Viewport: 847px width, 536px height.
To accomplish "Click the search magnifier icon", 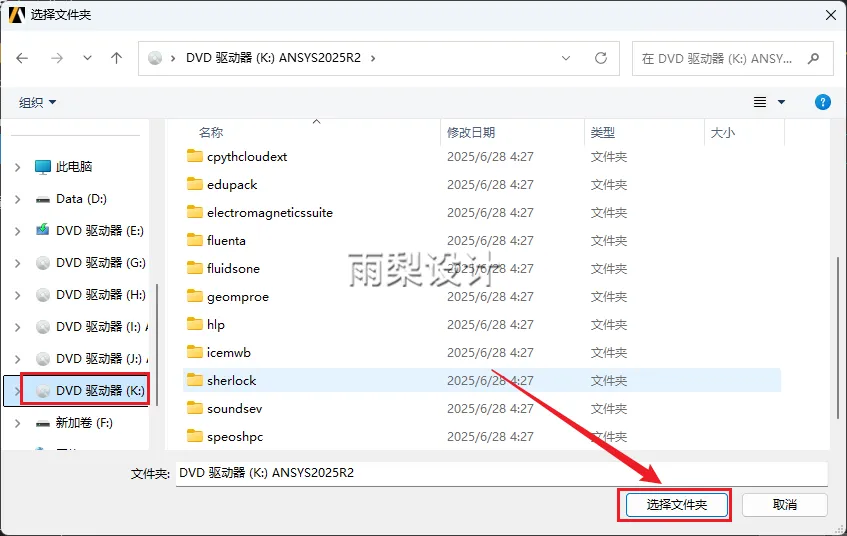I will click(814, 58).
